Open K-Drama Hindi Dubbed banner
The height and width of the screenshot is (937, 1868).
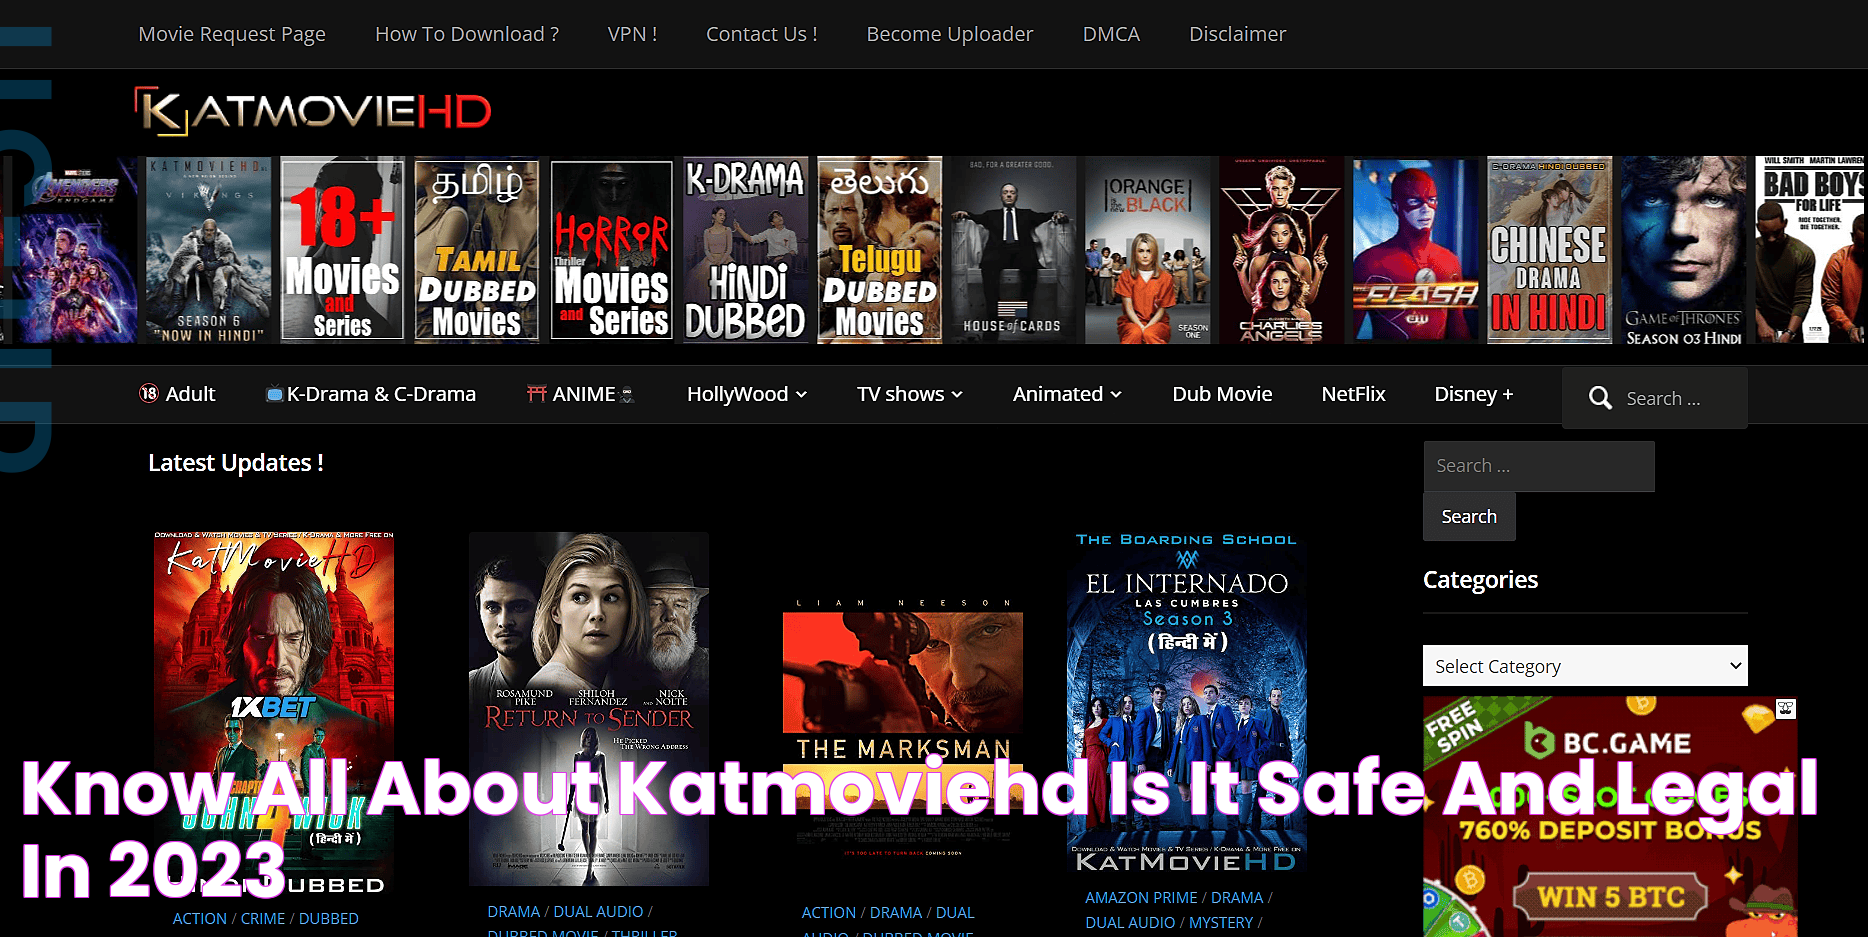745,250
